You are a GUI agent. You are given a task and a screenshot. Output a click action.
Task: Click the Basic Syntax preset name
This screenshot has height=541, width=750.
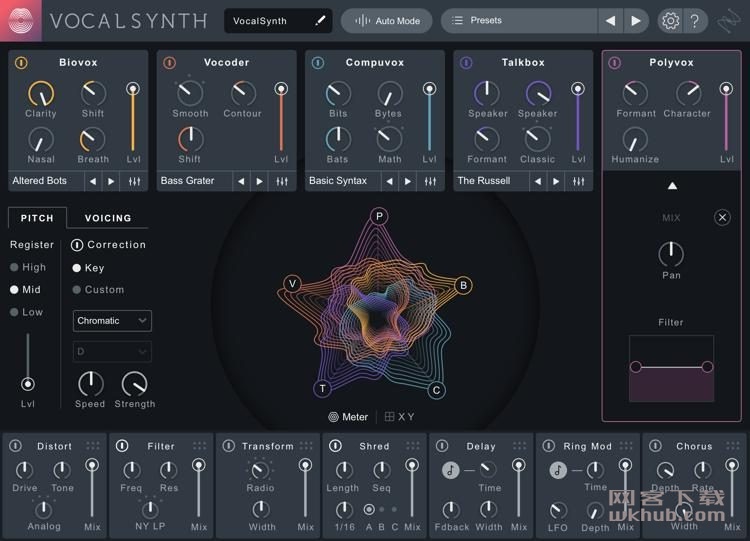[x=338, y=181]
